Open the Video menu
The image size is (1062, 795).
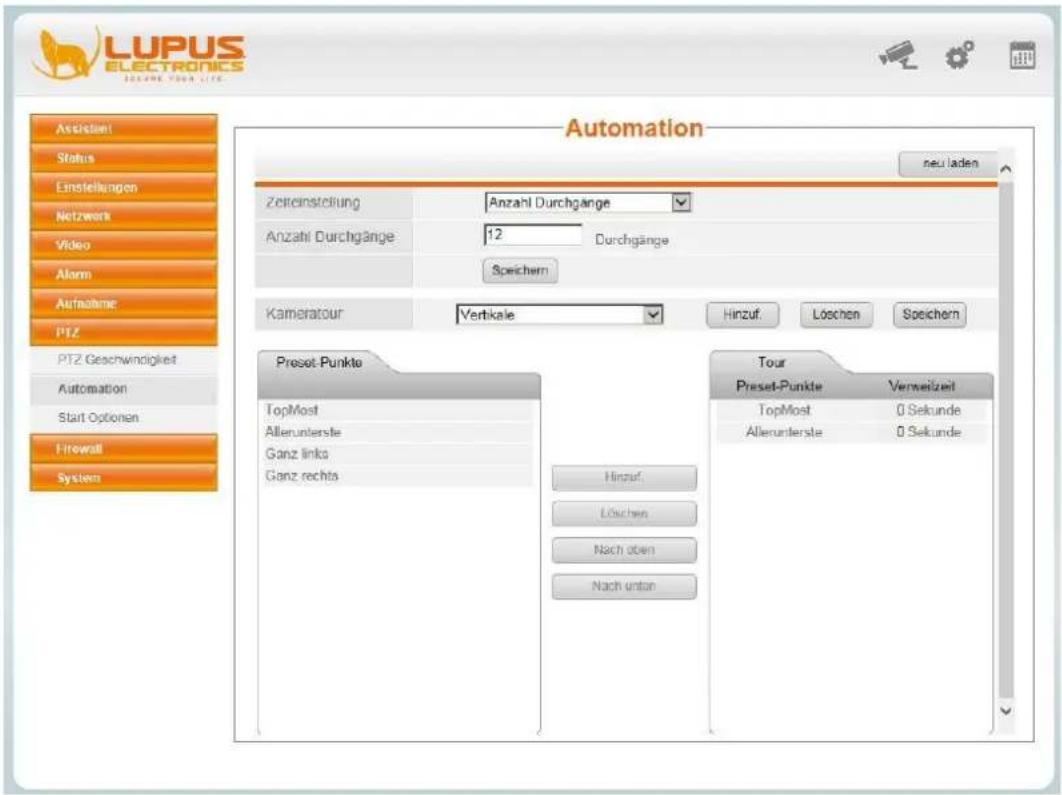[124, 245]
